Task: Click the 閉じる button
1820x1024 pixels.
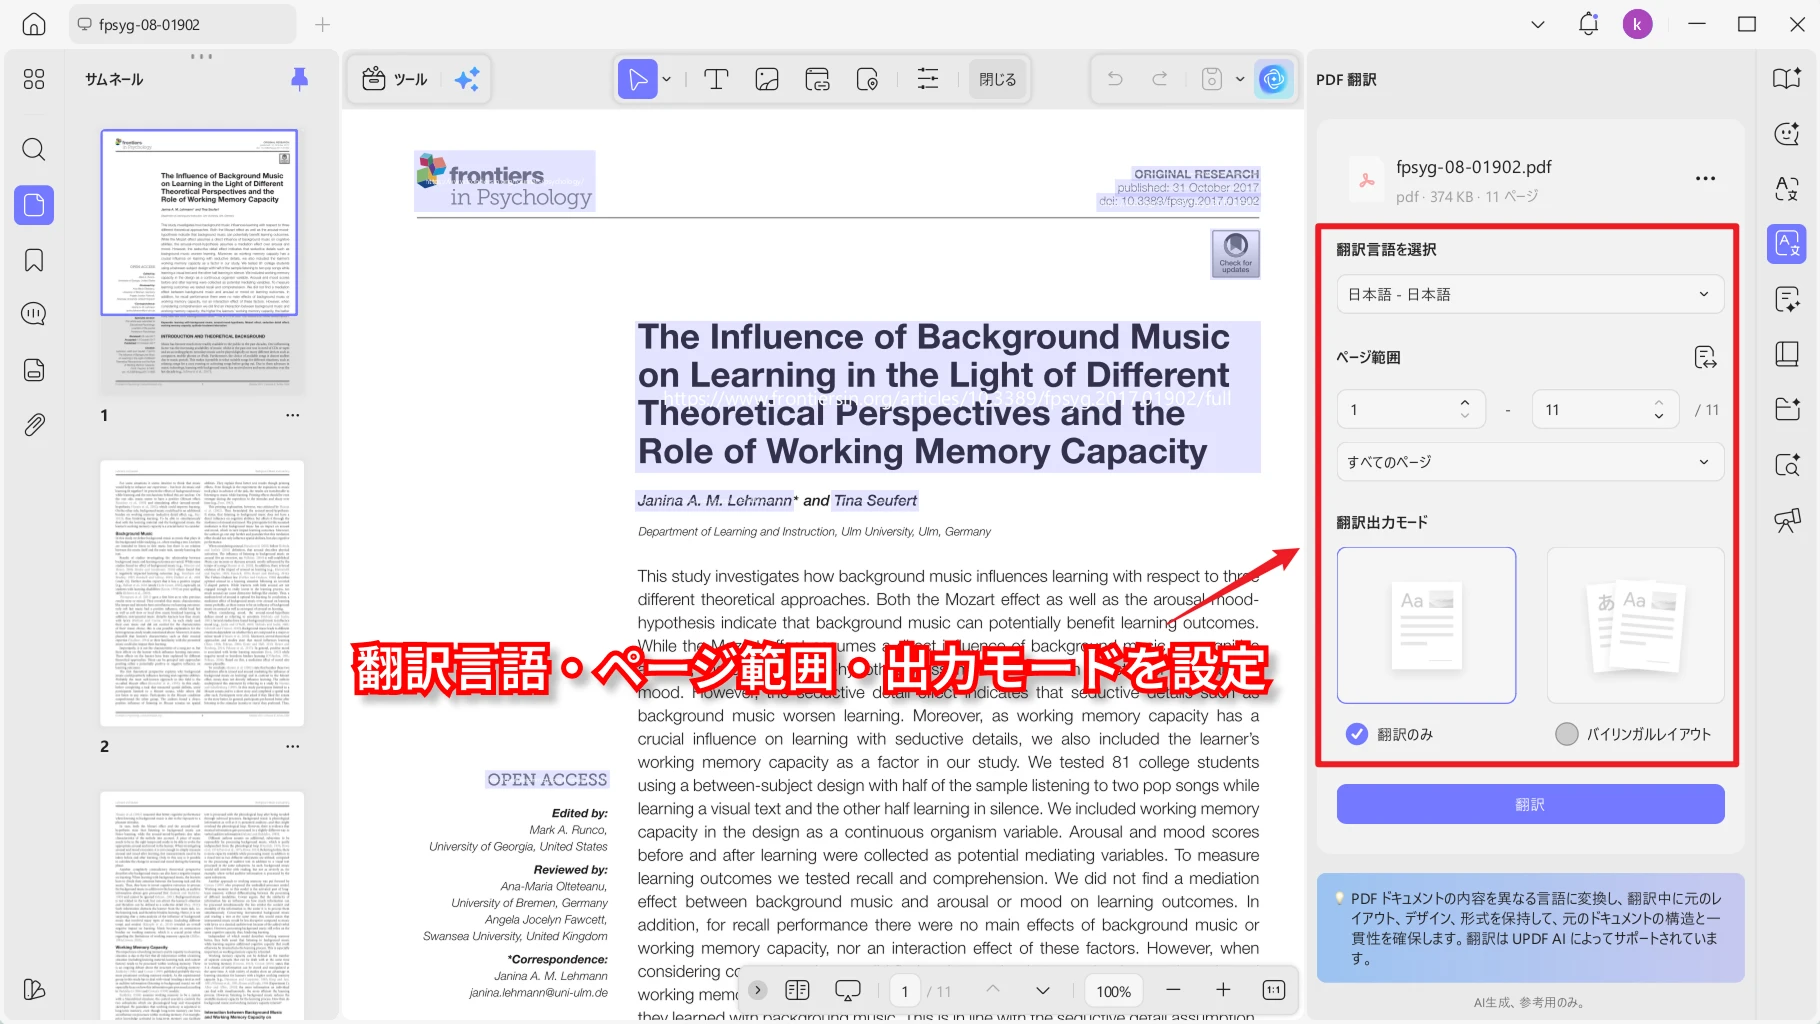Action: click(x=997, y=79)
